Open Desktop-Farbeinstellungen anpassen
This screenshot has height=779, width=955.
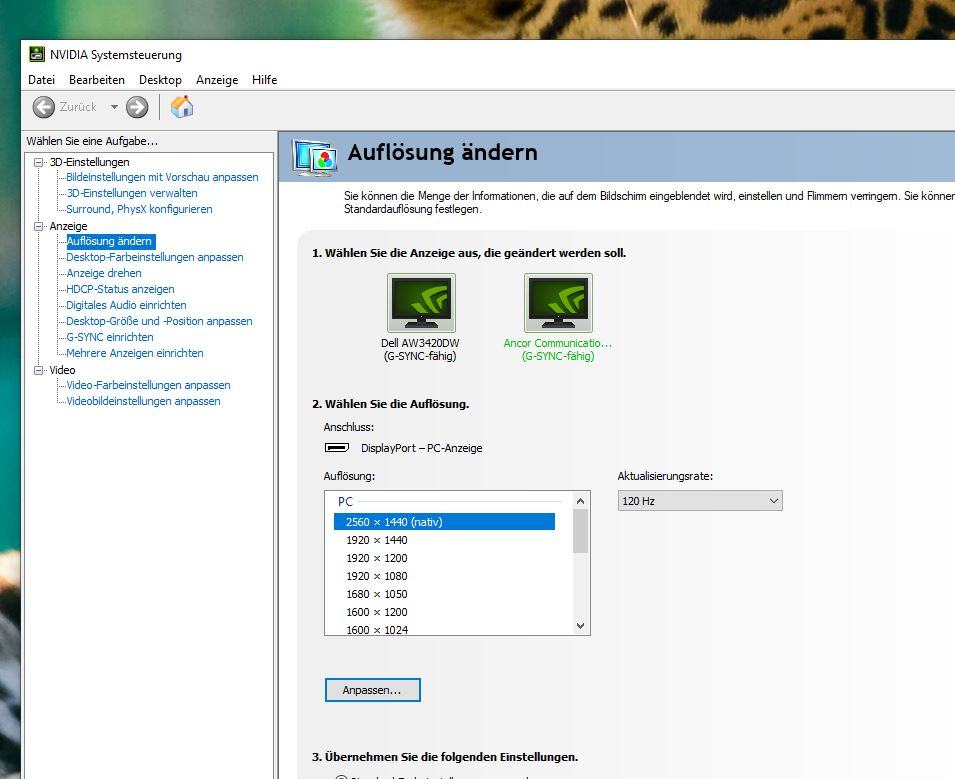tap(155, 257)
